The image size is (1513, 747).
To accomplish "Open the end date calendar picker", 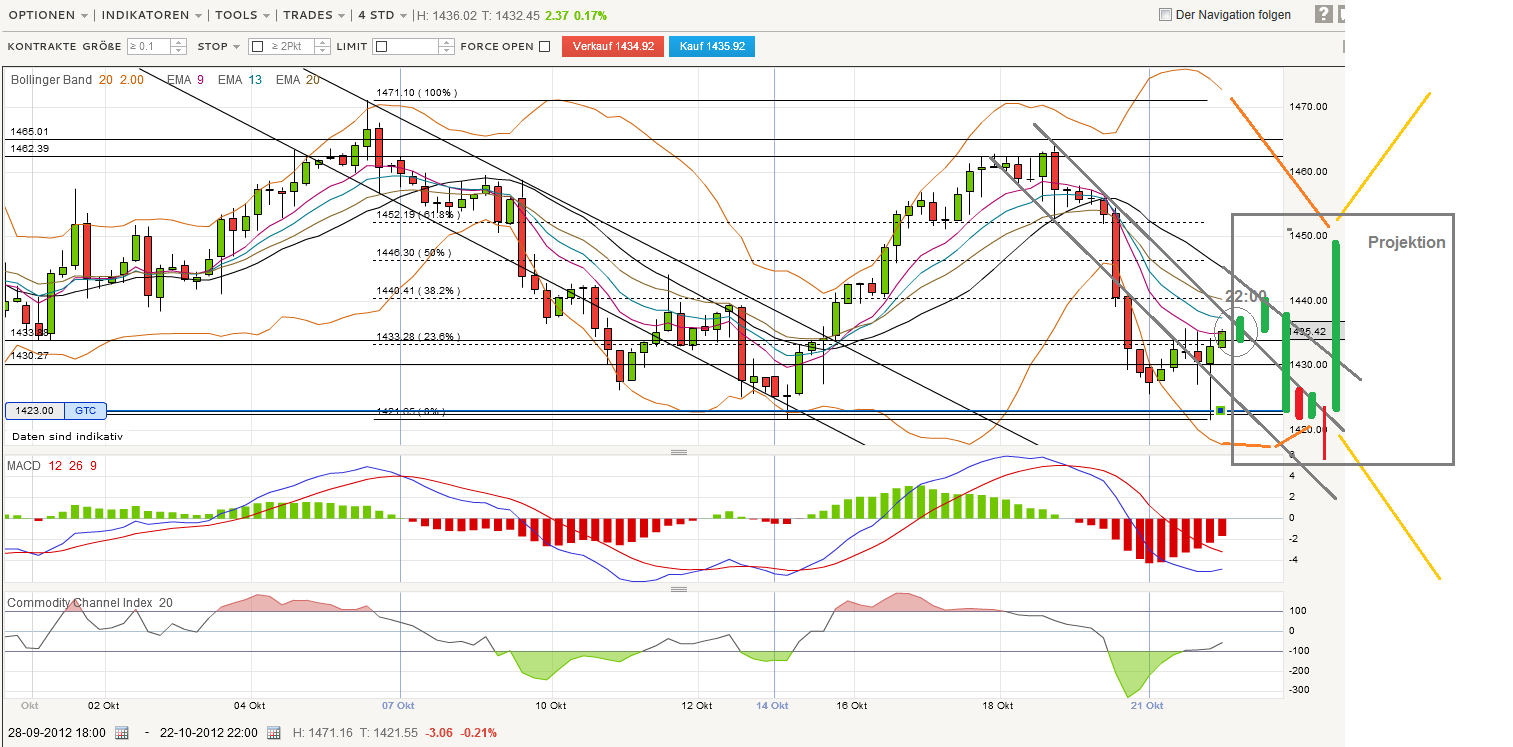I will coord(272,733).
